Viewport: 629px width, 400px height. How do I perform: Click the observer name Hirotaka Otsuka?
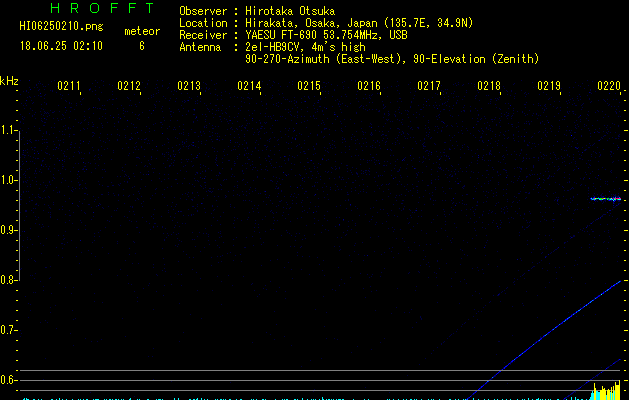point(290,11)
